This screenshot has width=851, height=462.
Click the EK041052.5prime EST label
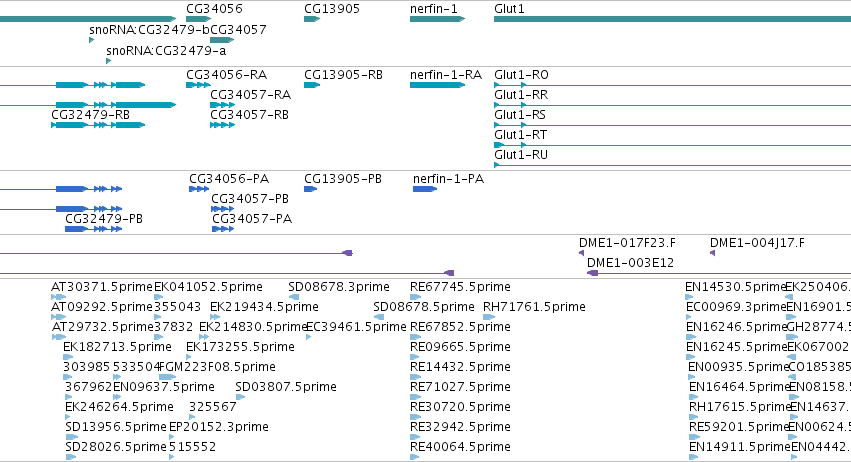coord(208,287)
